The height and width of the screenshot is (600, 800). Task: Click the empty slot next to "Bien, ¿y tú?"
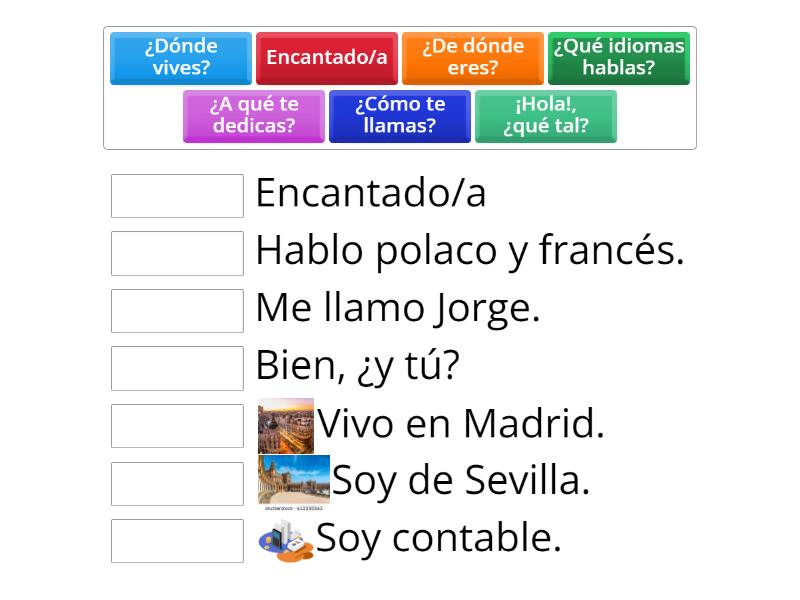tap(177, 368)
